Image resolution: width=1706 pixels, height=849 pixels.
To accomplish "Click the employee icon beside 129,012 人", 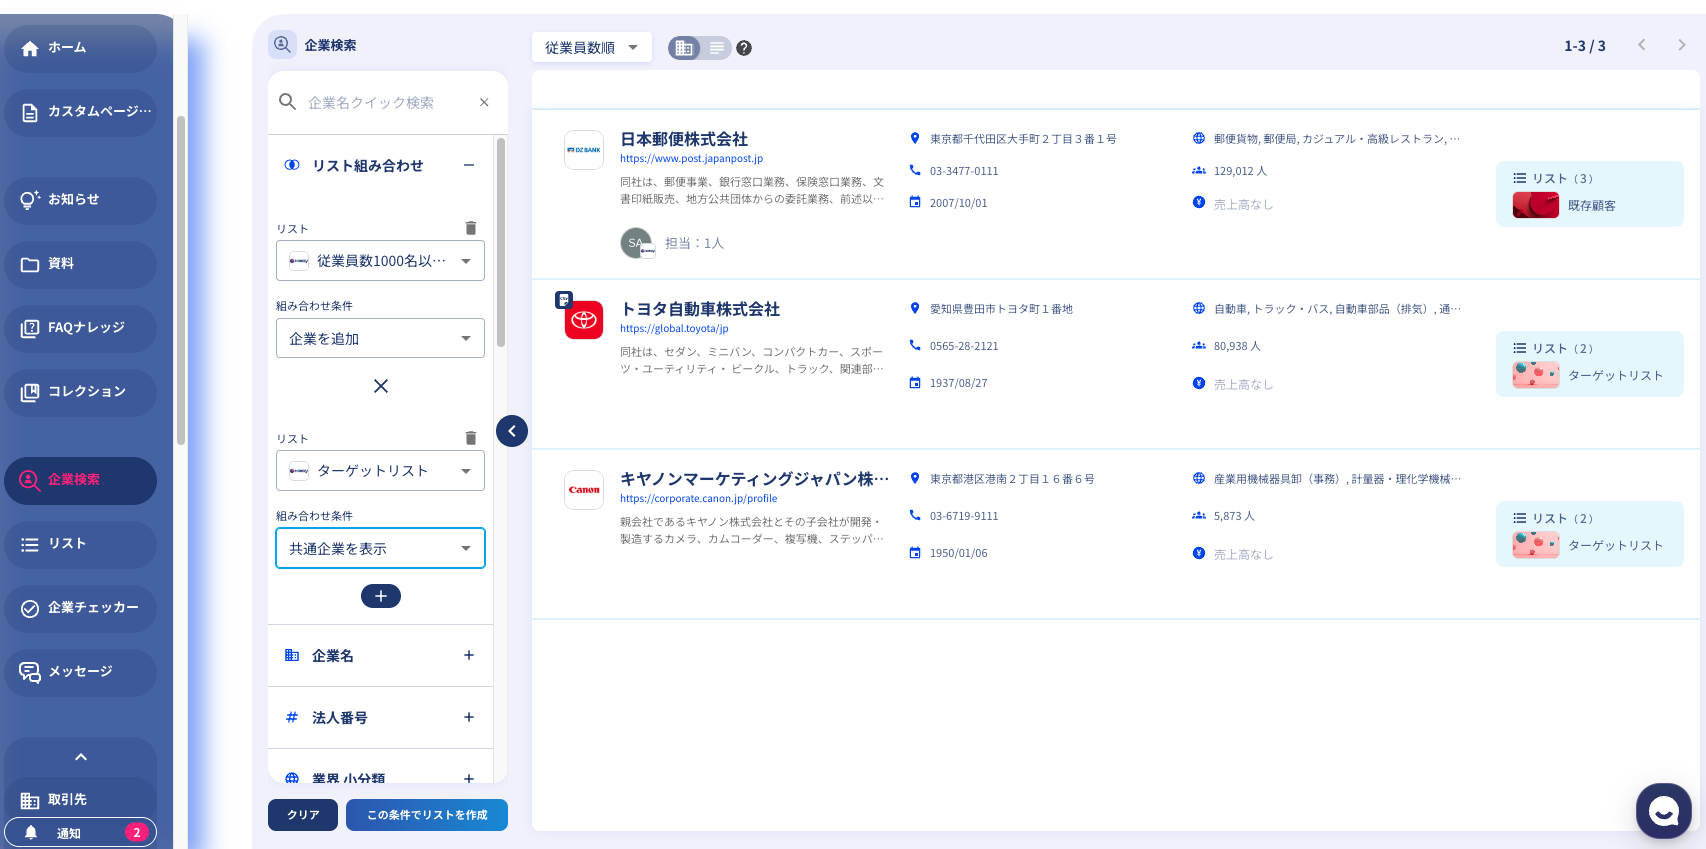I will [1199, 170].
